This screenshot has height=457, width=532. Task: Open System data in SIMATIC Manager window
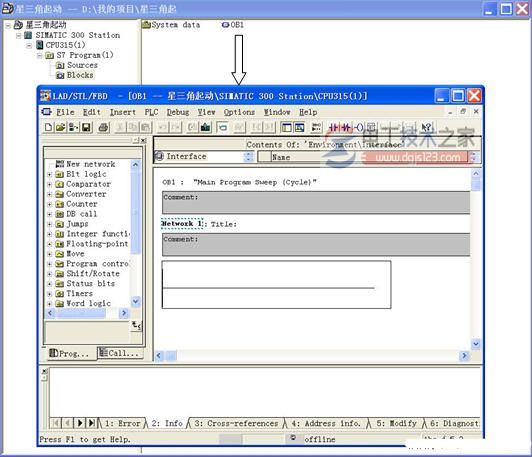(x=171, y=25)
